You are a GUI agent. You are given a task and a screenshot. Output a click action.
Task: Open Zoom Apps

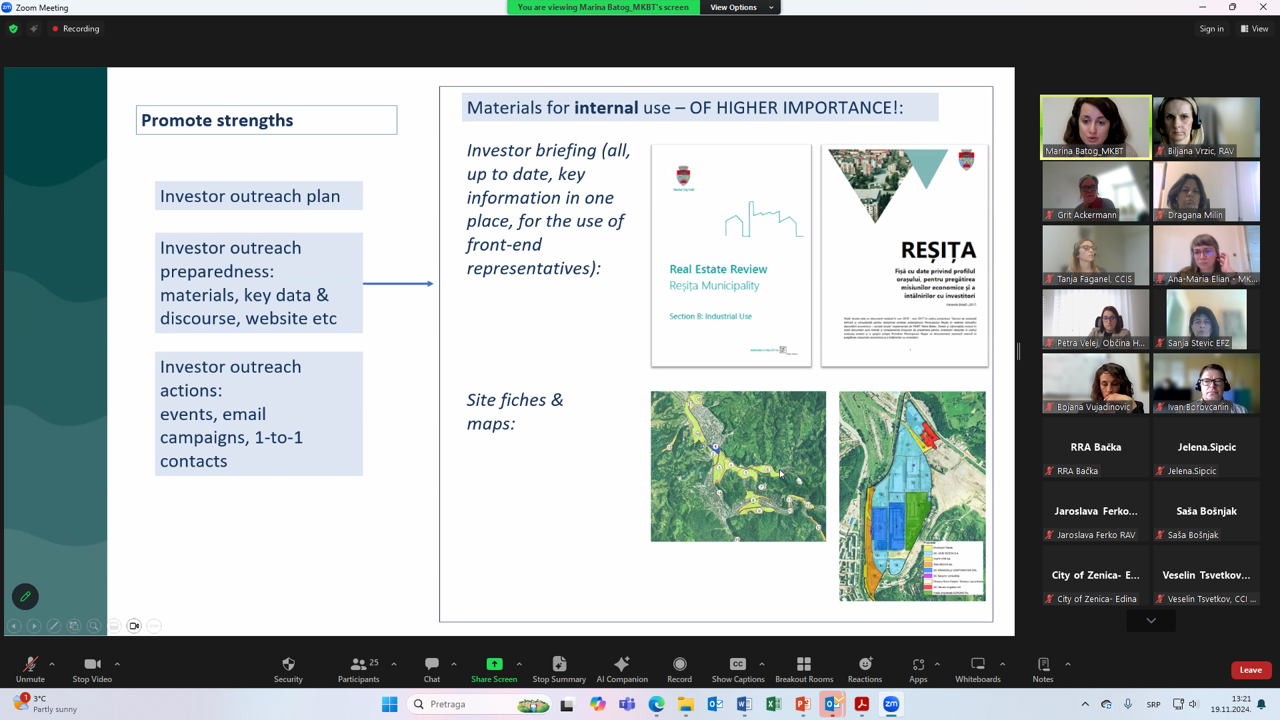pyautogui.click(x=918, y=669)
